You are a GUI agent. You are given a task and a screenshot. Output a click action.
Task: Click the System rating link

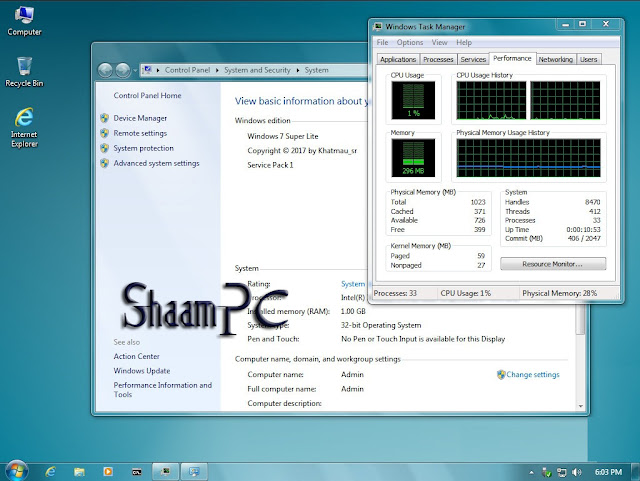pos(353,284)
